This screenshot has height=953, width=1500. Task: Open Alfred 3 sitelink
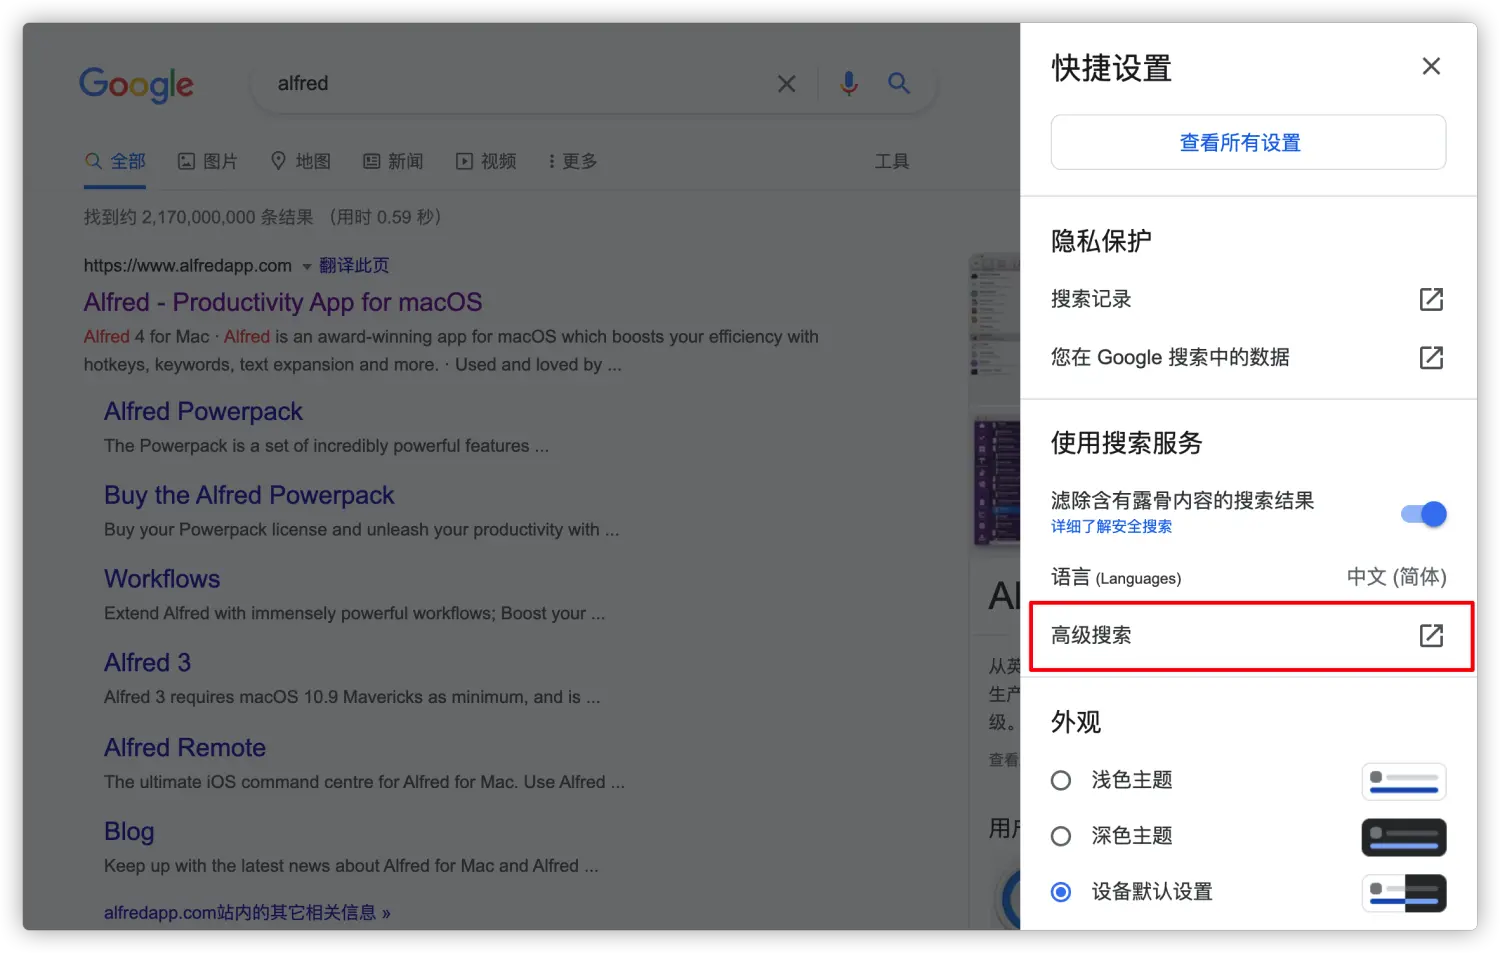pyautogui.click(x=147, y=662)
